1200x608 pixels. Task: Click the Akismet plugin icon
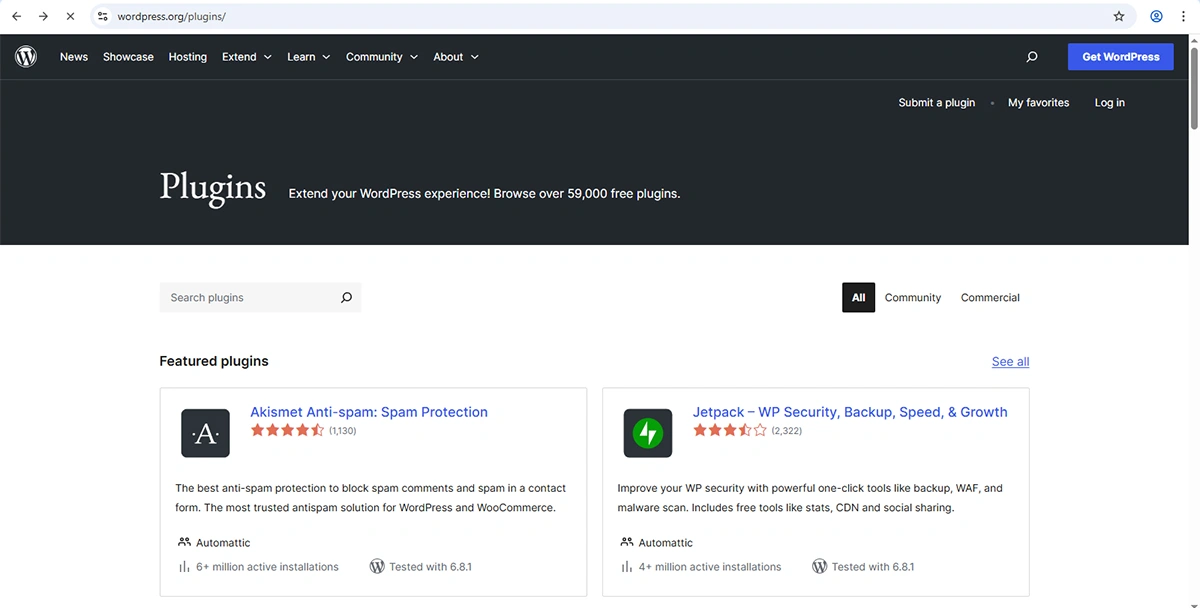click(x=205, y=433)
